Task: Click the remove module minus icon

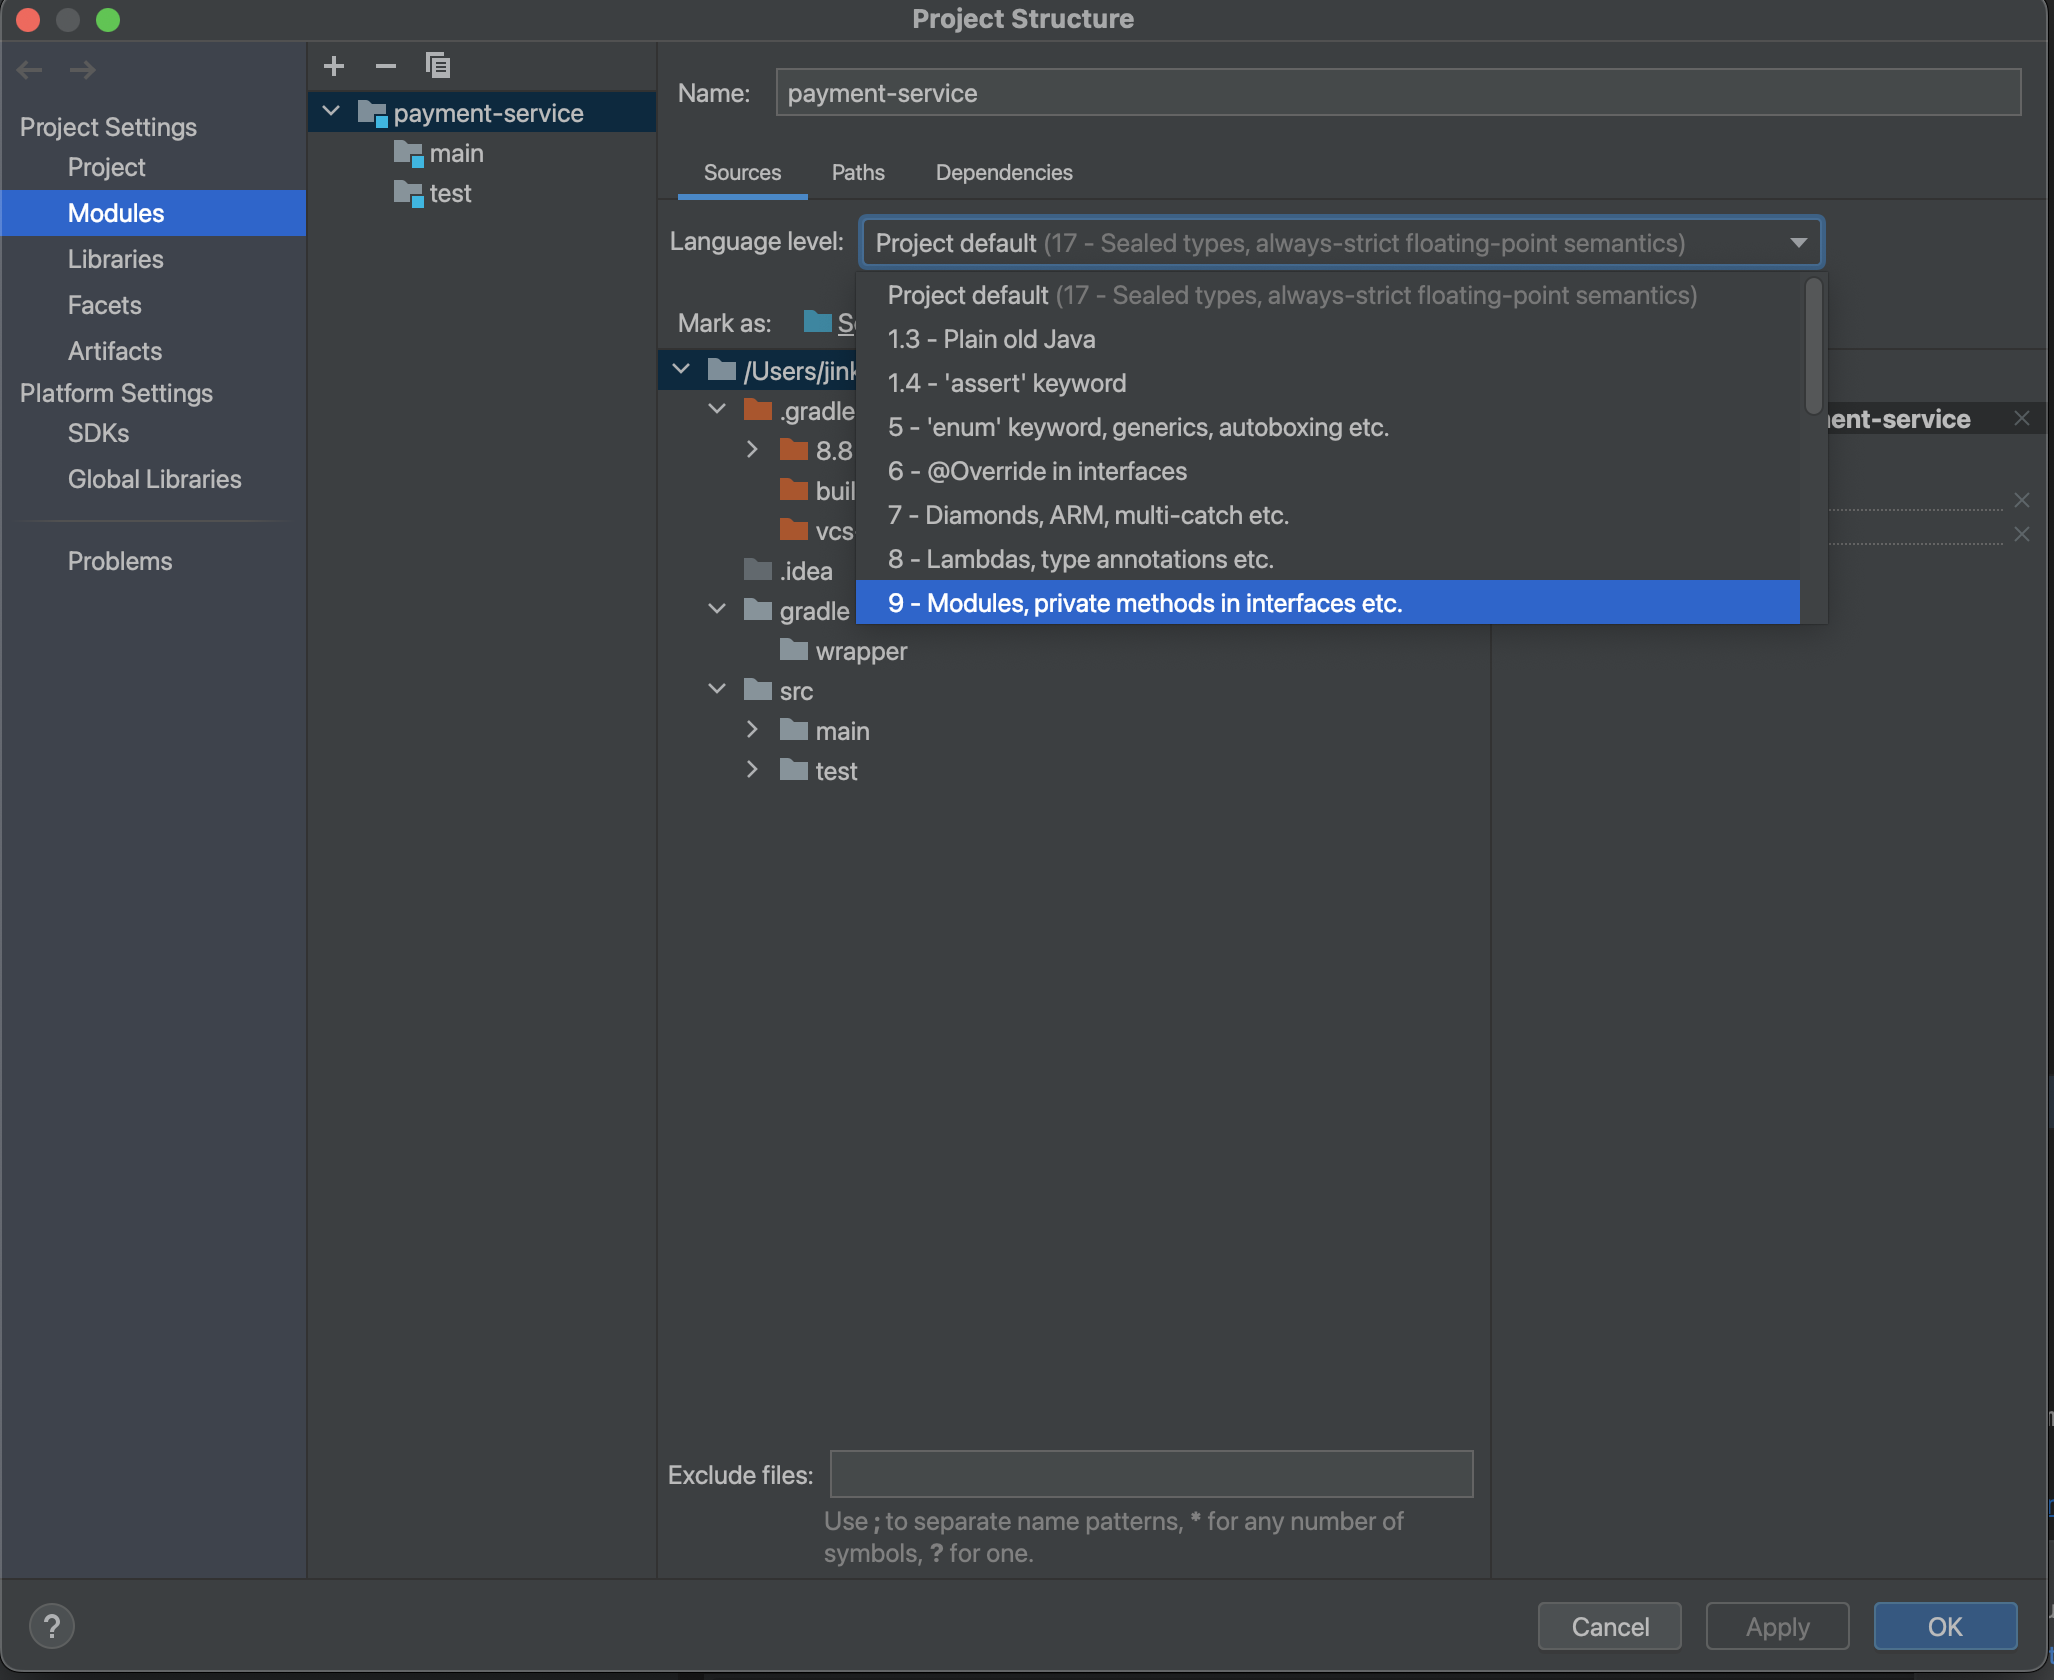Action: 386,66
